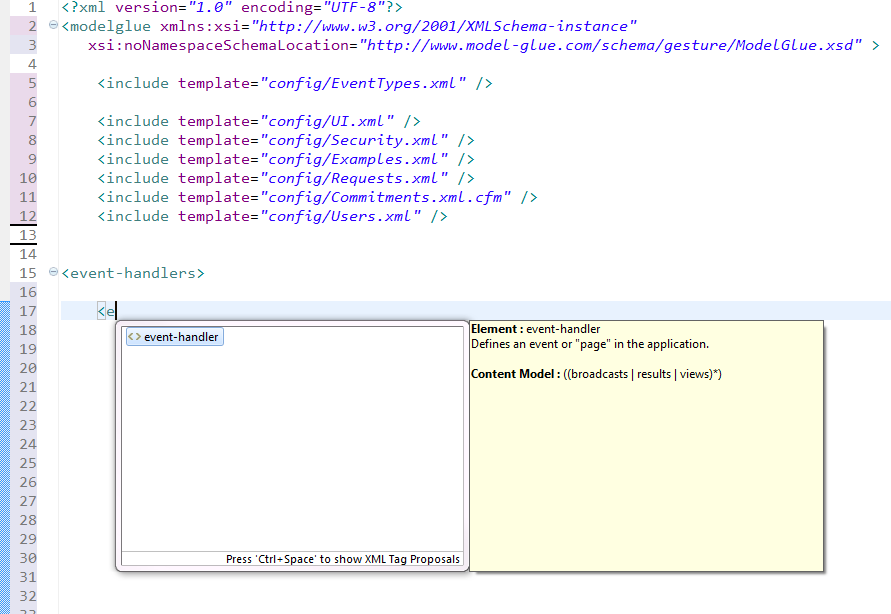The width and height of the screenshot is (891, 614).
Task: Collapse the modelglue element fold marker
Action: [53, 24]
